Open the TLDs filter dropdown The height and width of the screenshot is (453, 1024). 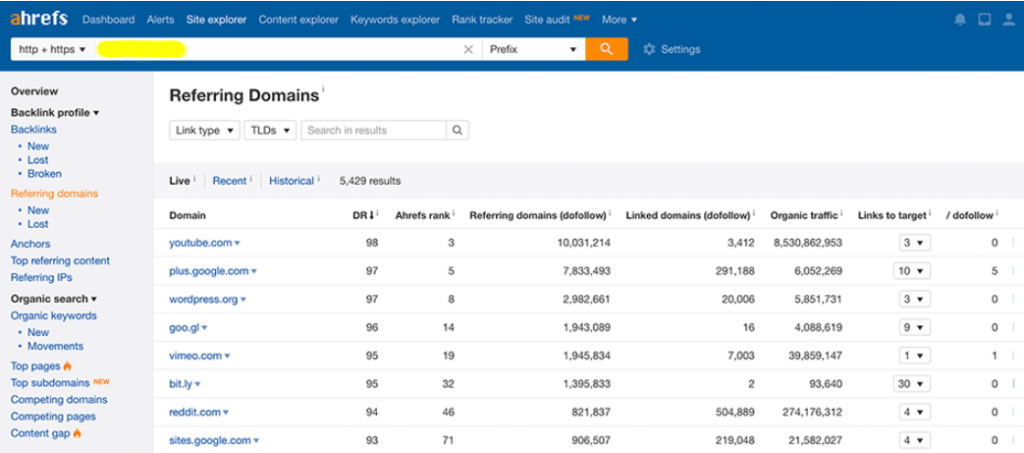(270, 130)
